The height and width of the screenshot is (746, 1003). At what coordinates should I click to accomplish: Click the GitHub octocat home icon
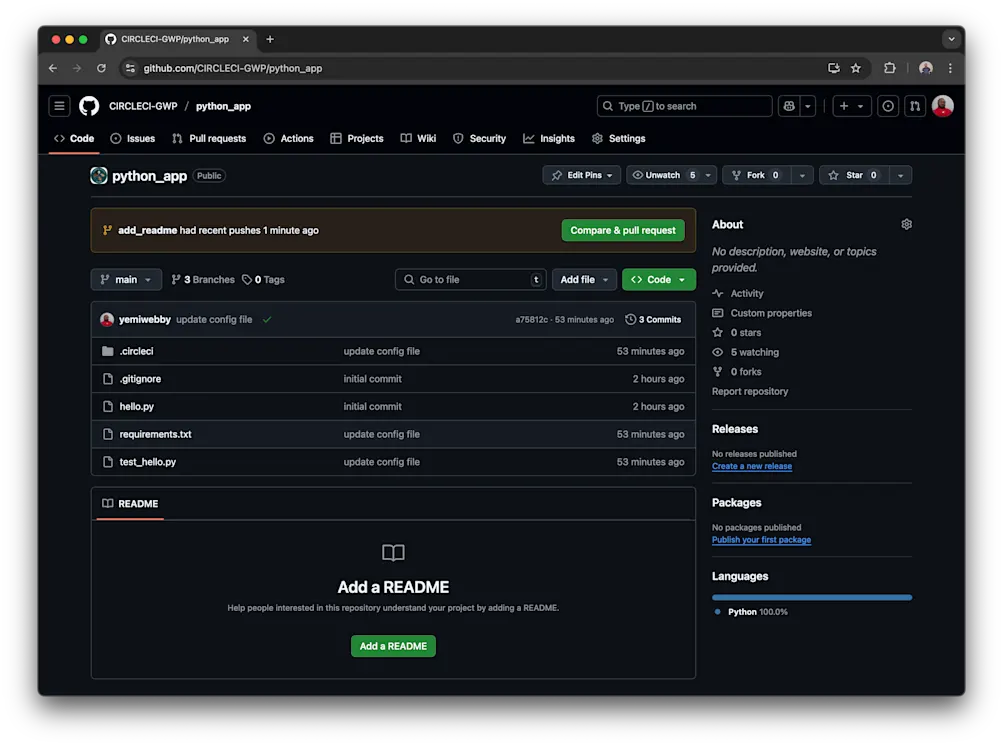88,106
